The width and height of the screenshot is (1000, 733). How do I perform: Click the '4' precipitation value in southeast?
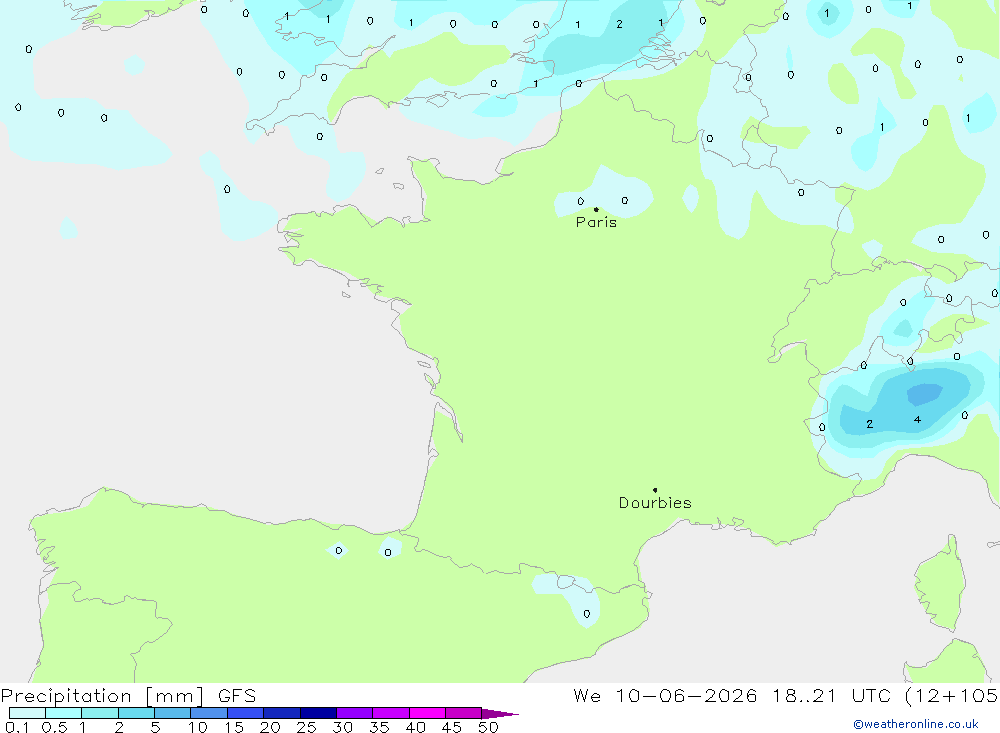pos(917,420)
